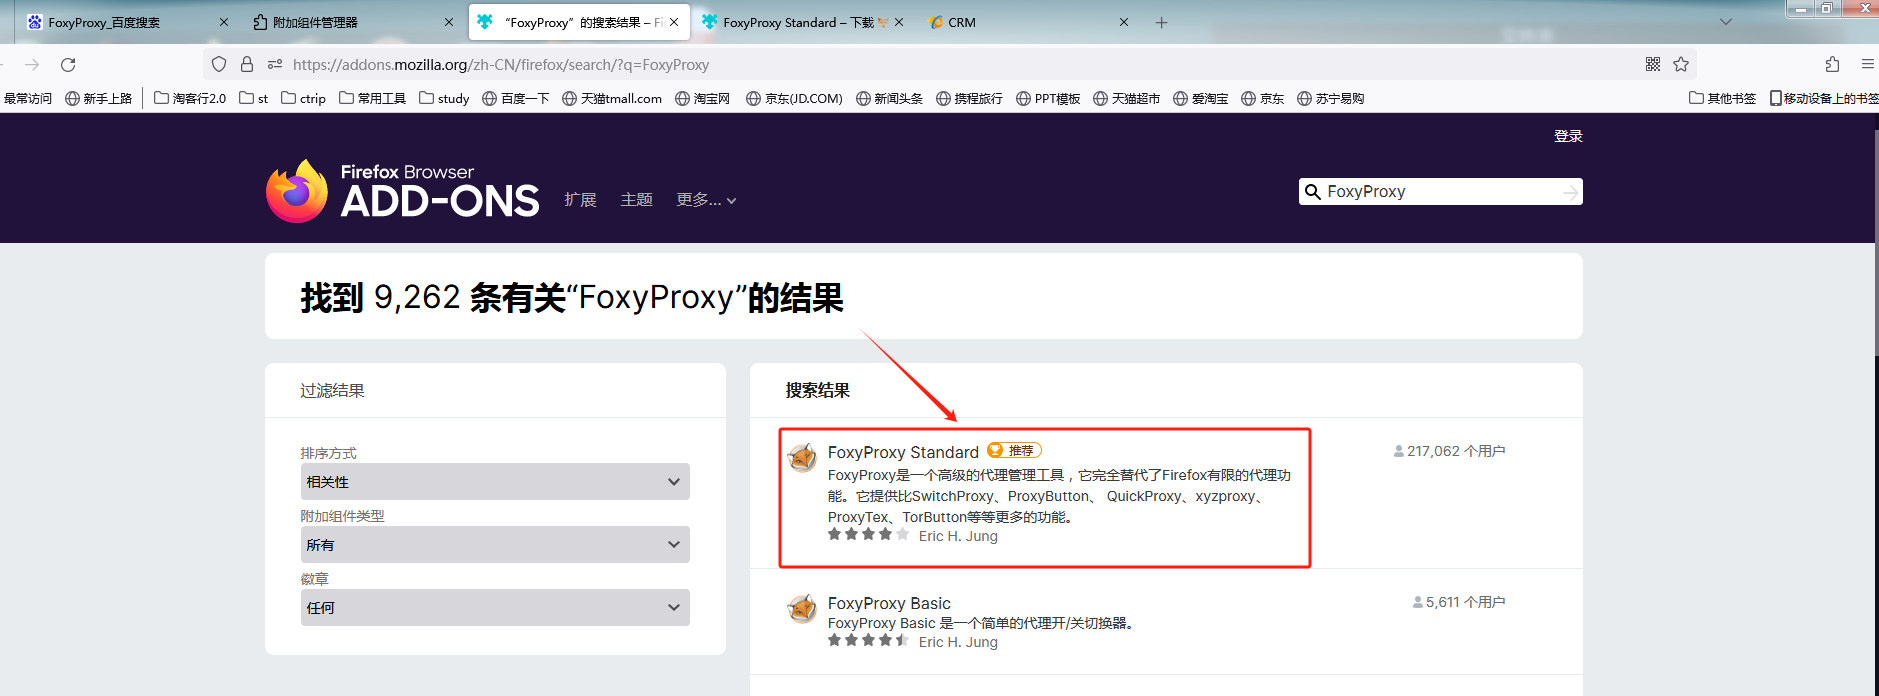
Task: Click the Firefox Browser ADD-ONS logo
Action: (403, 191)
